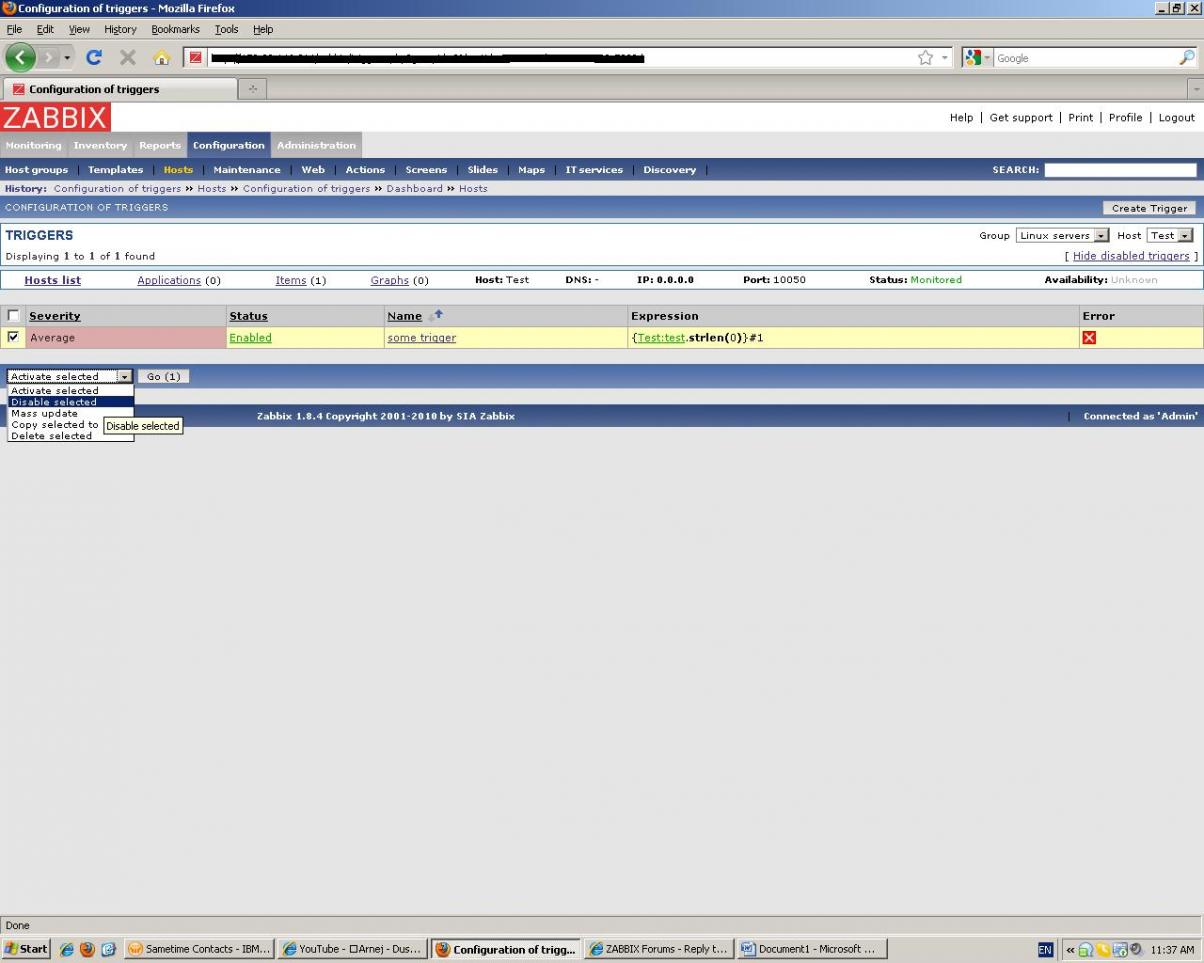
Task: Click the Test:test expression link
Action: 661,338
